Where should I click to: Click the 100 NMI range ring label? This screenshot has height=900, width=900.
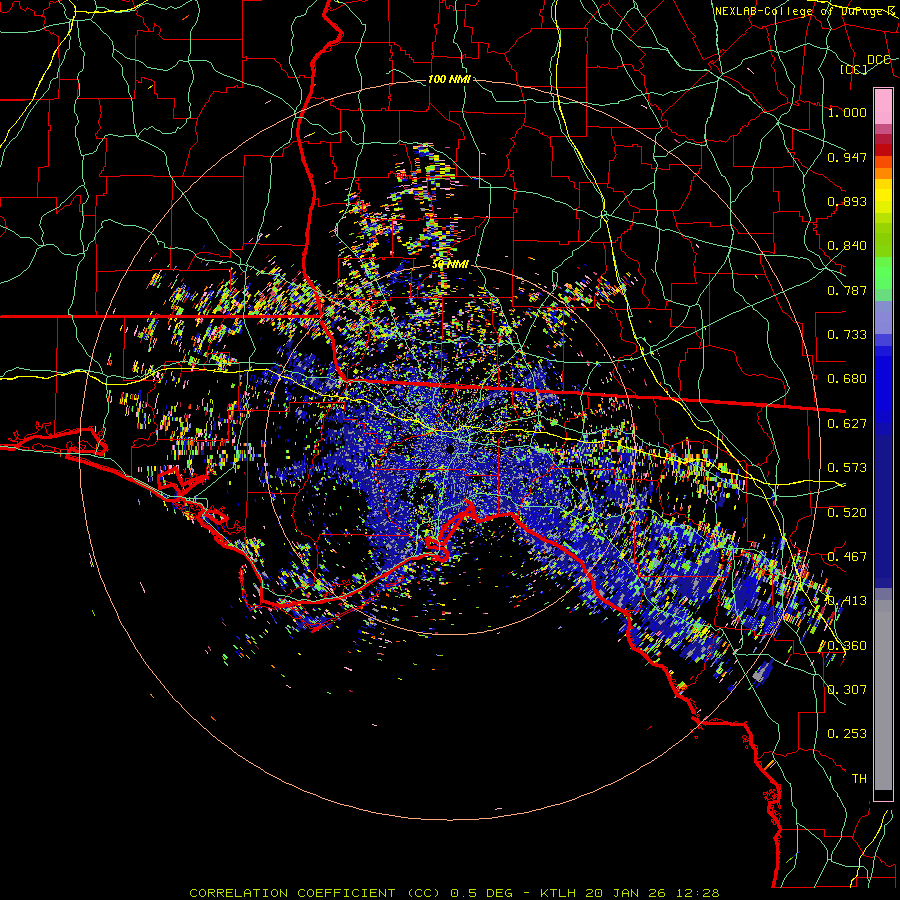(x=449, y=79)
